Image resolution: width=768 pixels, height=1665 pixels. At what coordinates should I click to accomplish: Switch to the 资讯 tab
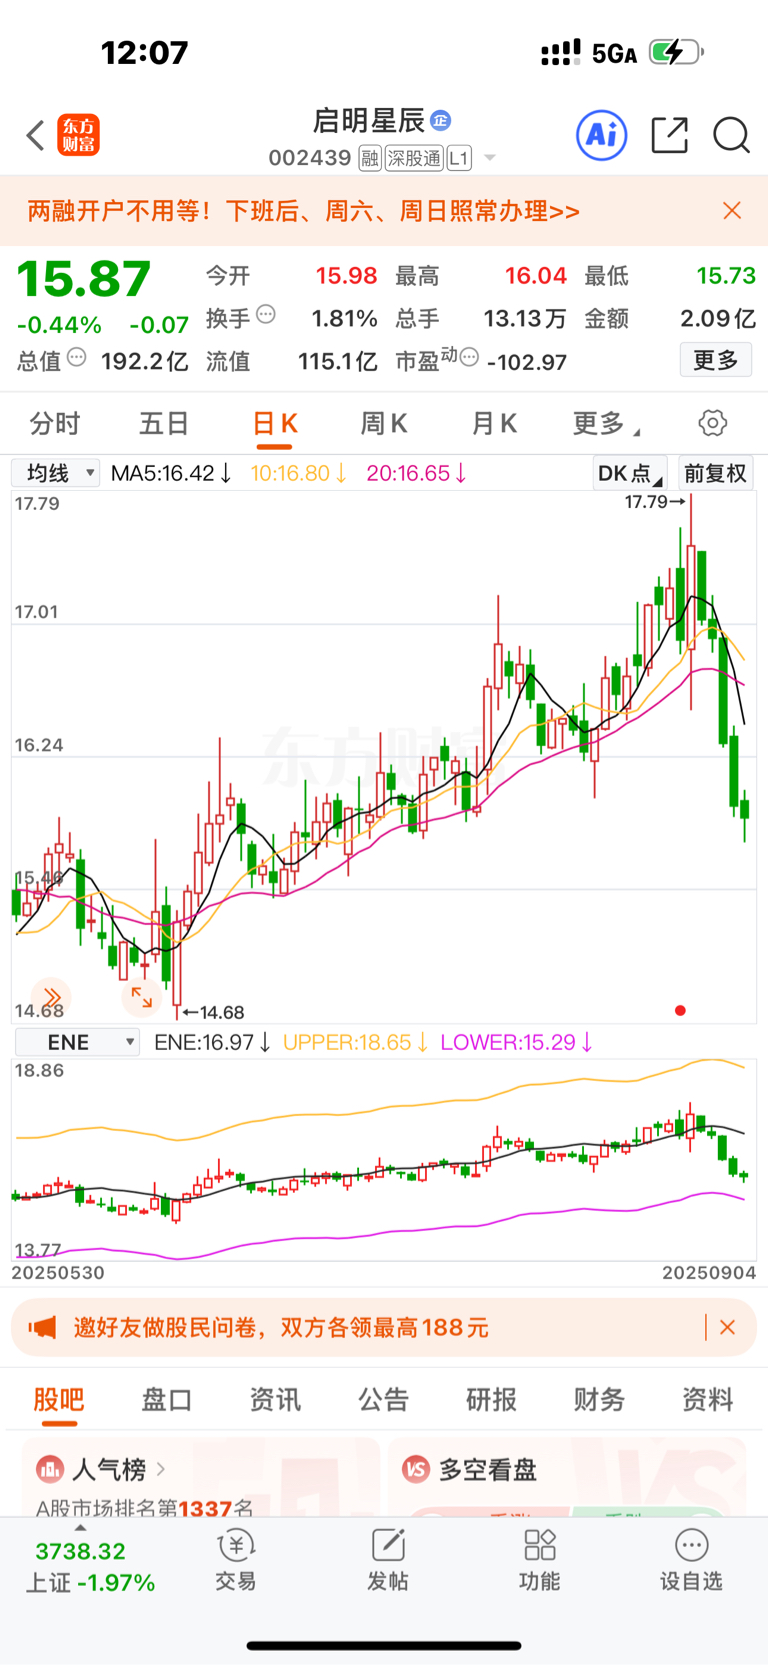(x=275, y=1400)
